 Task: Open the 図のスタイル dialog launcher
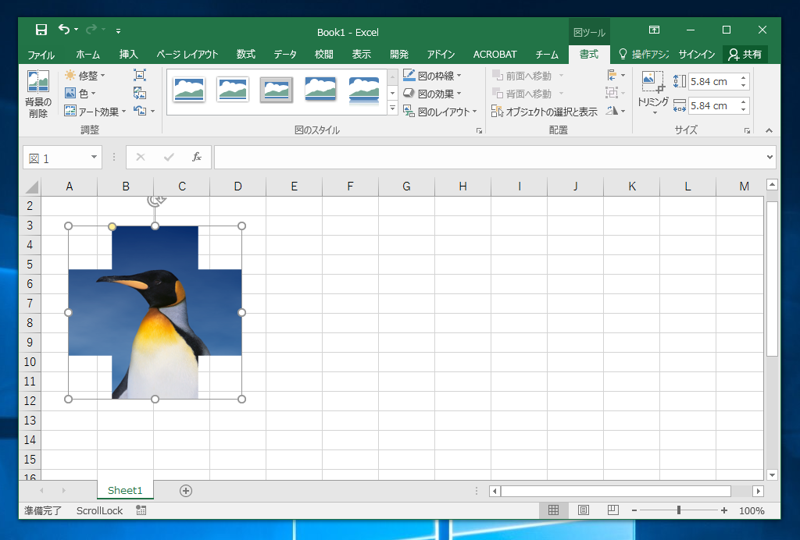[479, 131]
